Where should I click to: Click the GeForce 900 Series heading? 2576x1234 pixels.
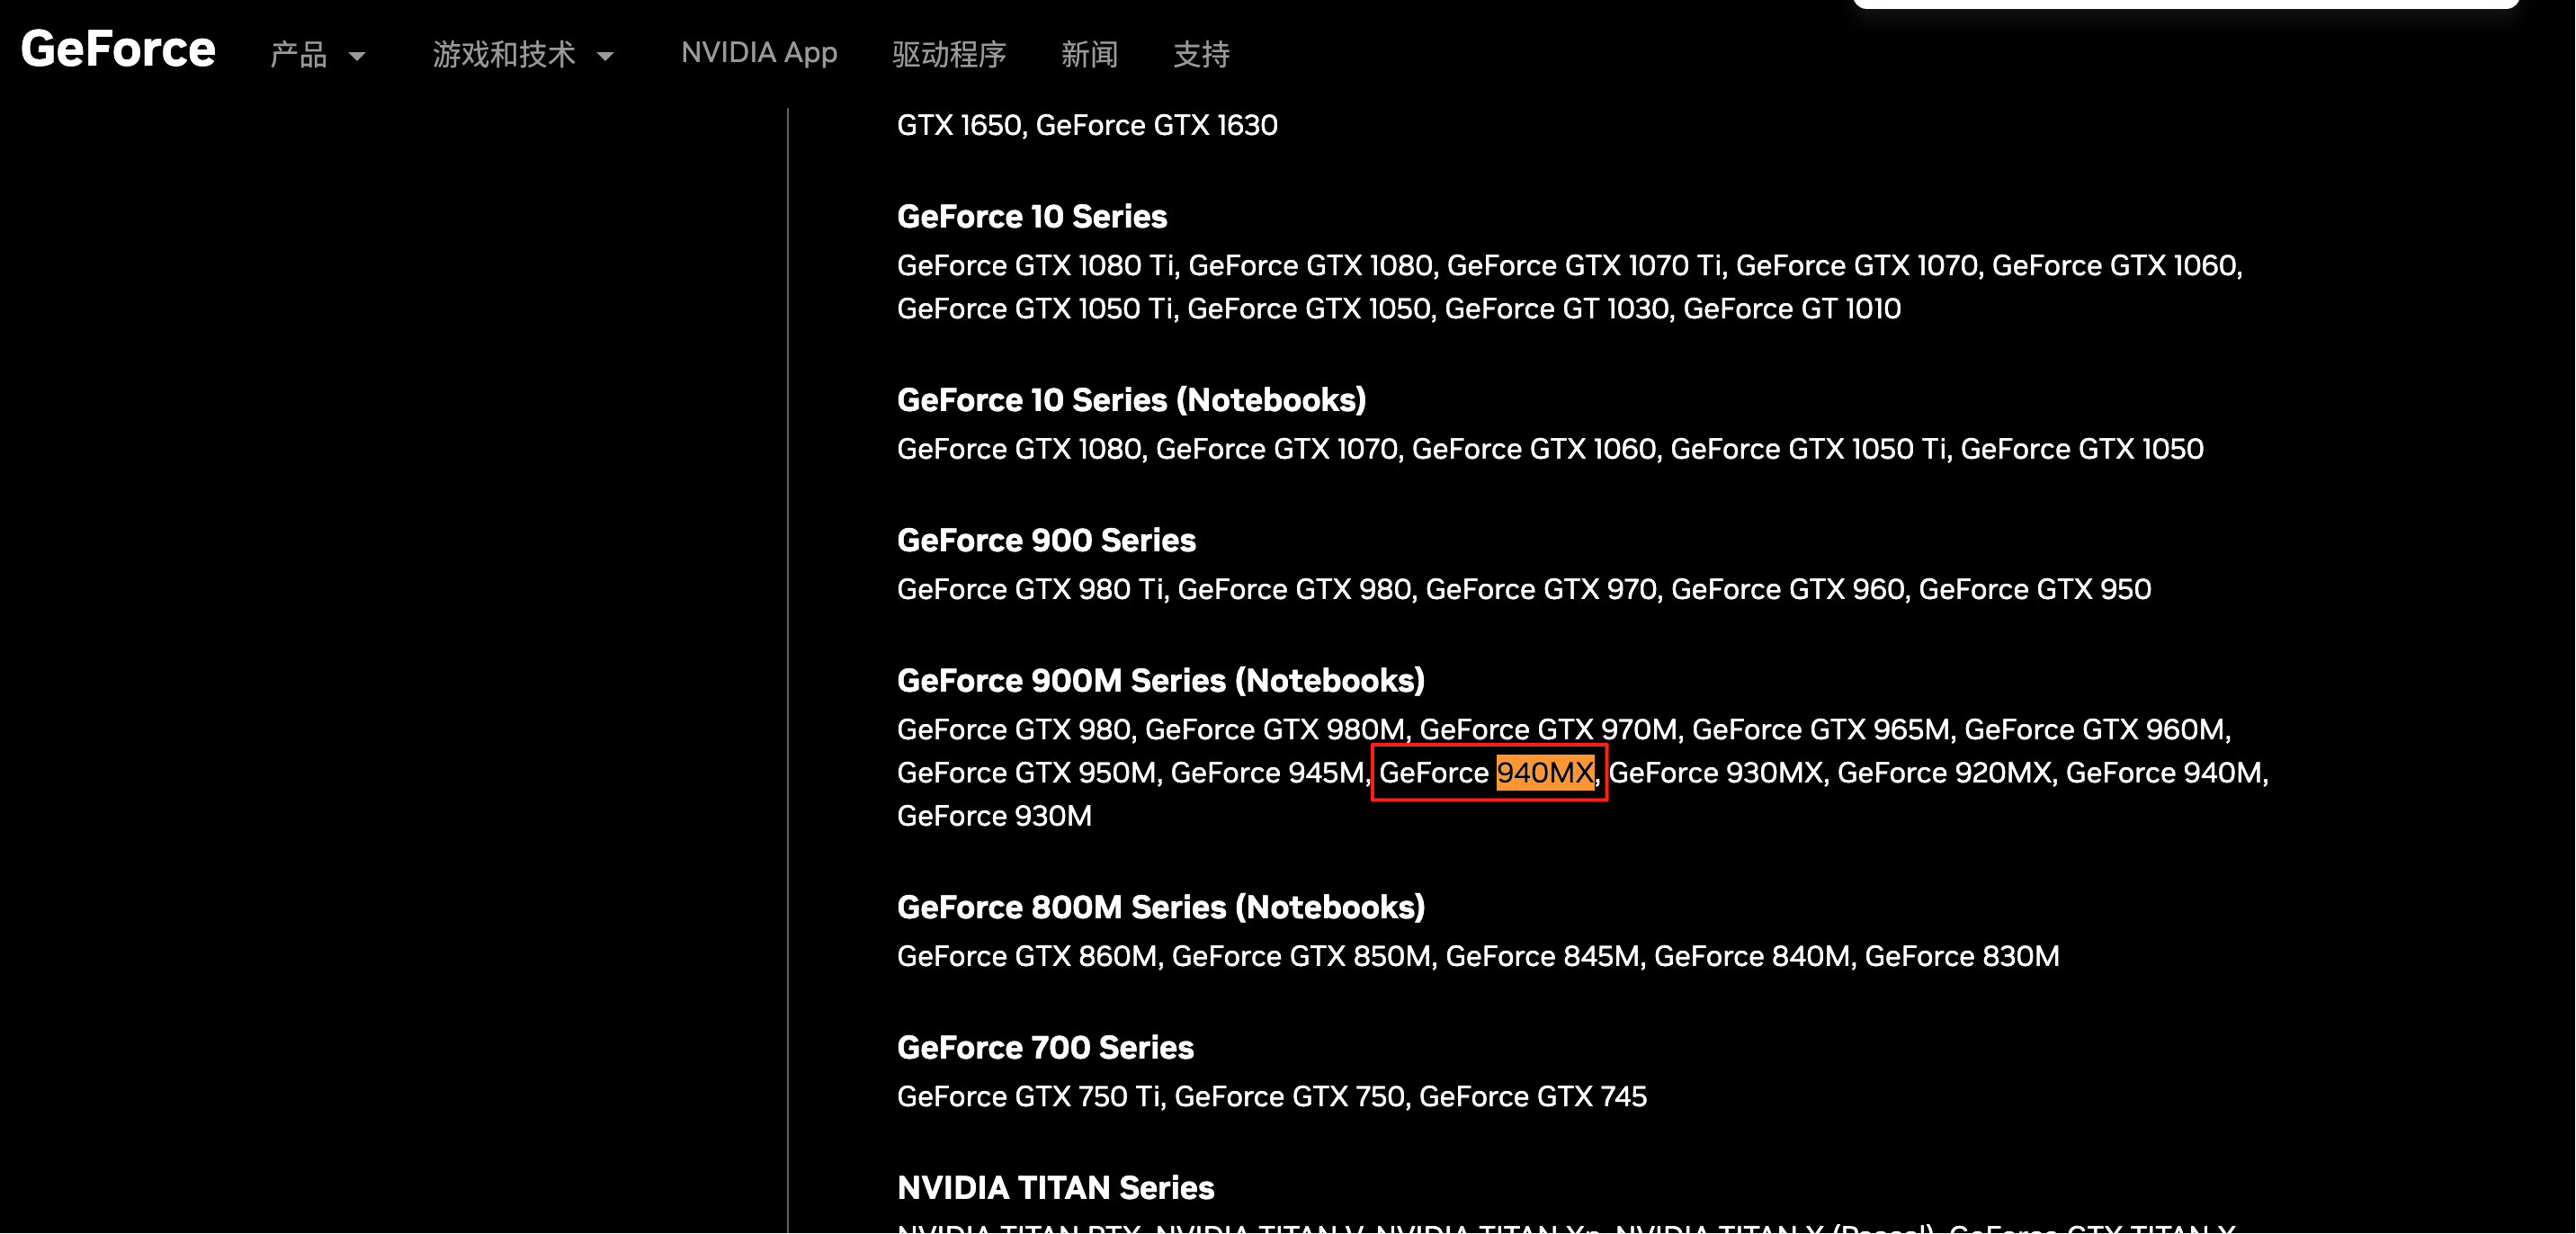click(1046, 540)
